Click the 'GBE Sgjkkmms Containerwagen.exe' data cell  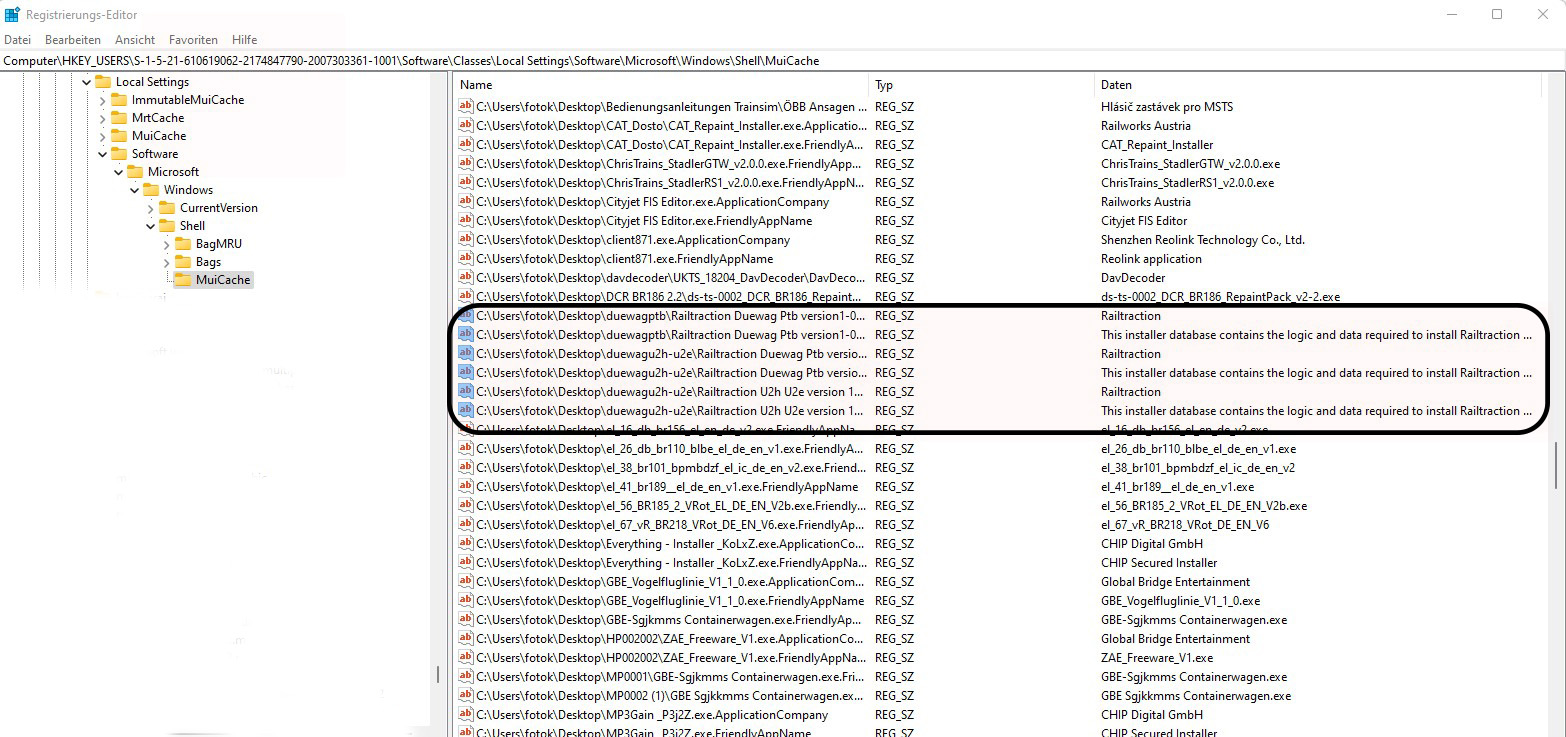(1196, 696)
